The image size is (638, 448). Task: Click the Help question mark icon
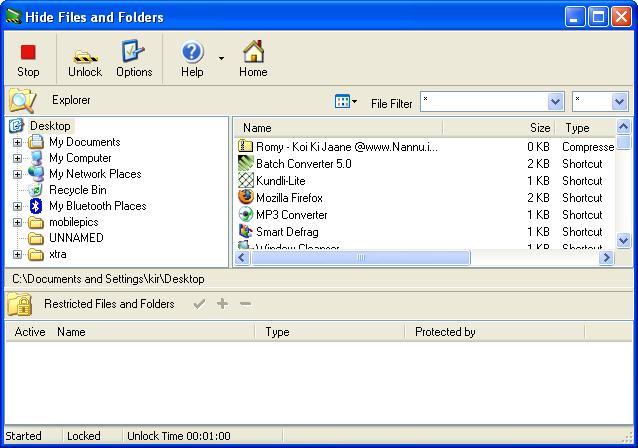click(x=192, y=52)
